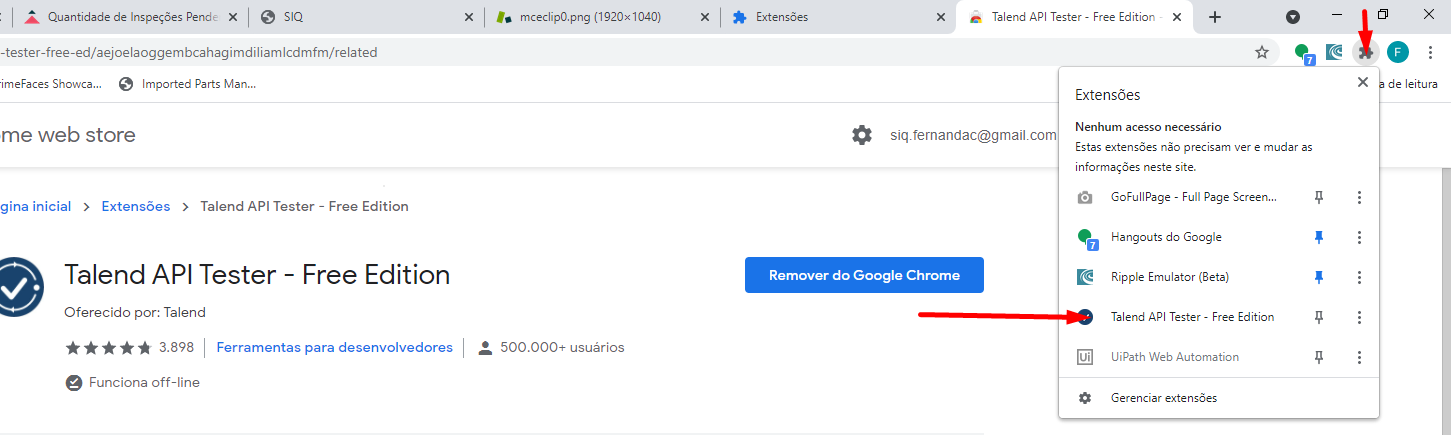Click Ripple Emulator (Beta) list icon
This screenshot has height=435, width=1451.
coord(1085,277)
